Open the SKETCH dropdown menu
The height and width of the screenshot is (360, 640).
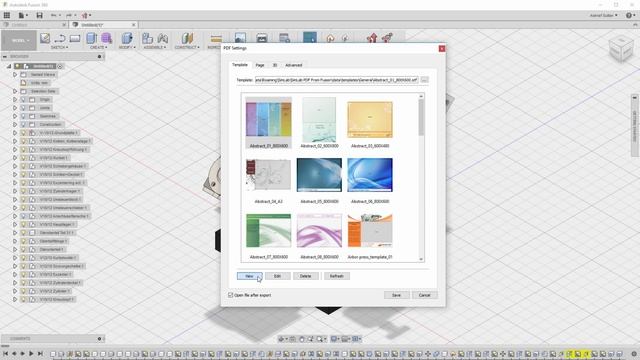click(x=60, y=47)
